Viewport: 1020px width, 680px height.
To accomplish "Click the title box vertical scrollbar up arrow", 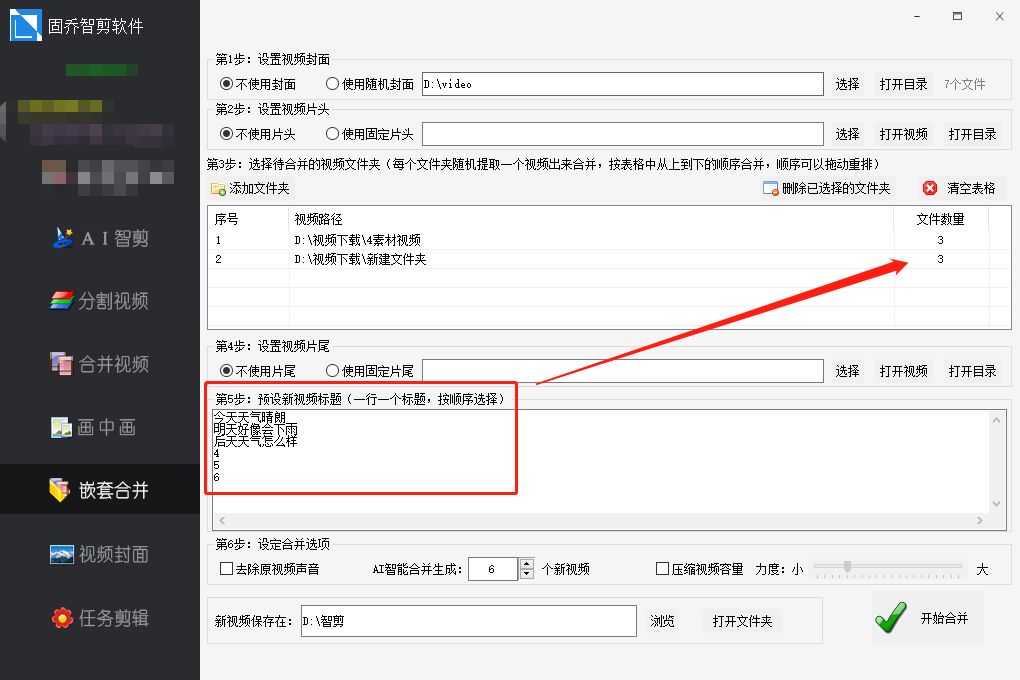I will [x=997, y=420].
